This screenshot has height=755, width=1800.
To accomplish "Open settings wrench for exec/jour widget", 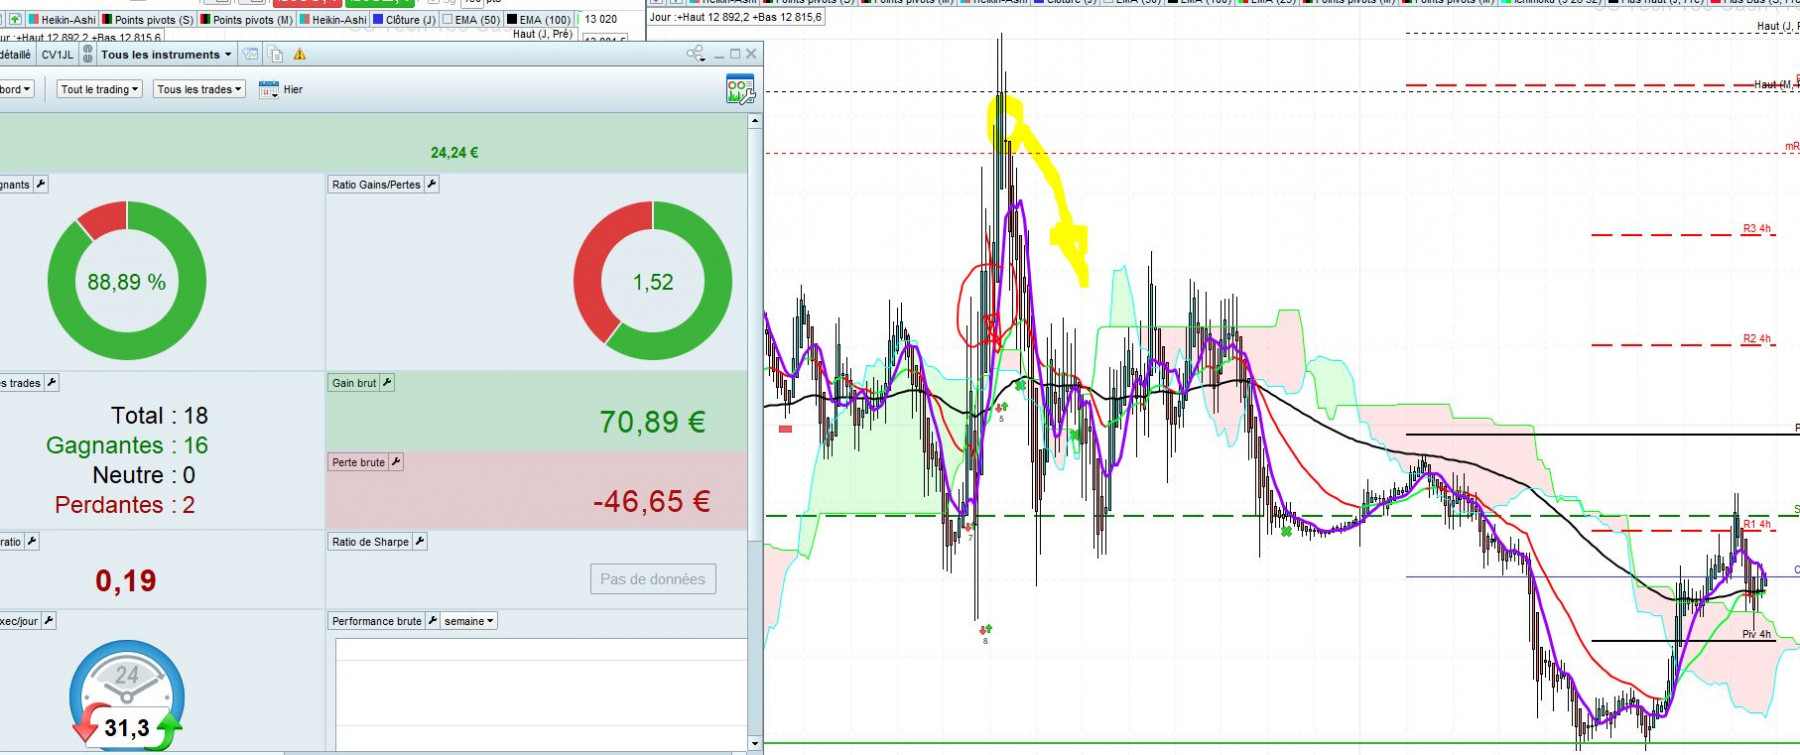I will tap(48, 621).
